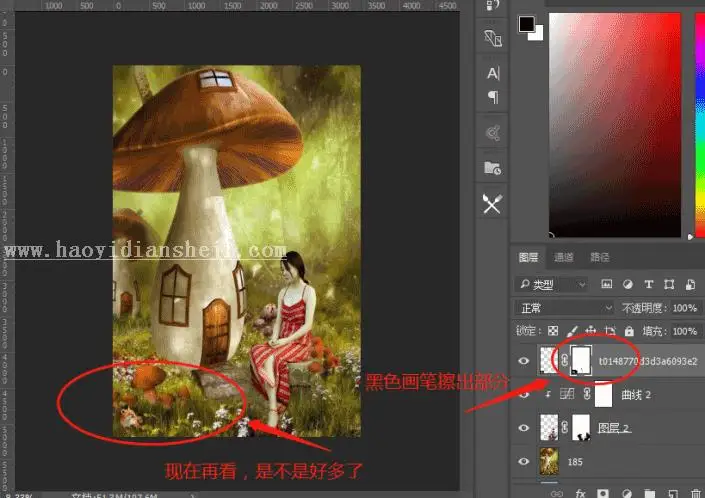
Task: Hide the 图层 2 layer
Action: tap(523, 427)
